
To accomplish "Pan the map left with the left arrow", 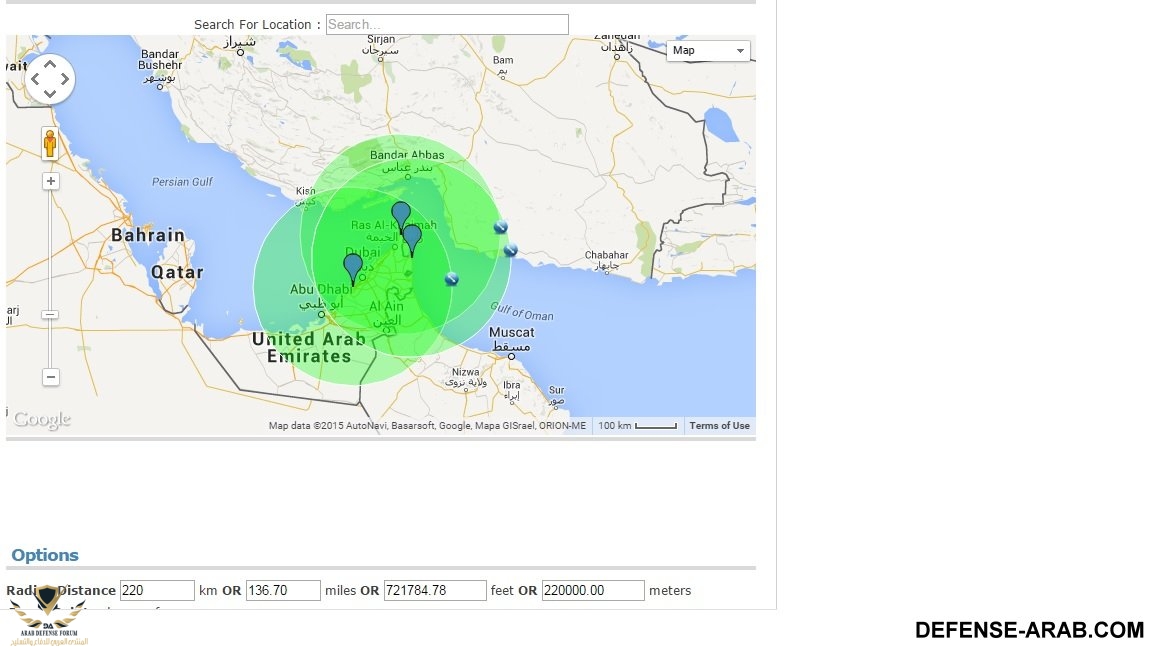I will (x=34, y=79).
